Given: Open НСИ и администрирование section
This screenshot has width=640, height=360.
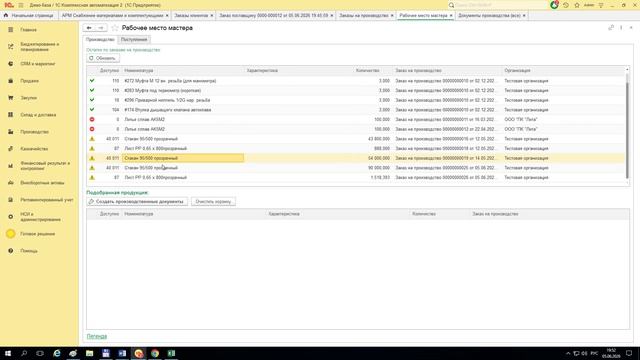Looking at the screenshot, I should [x=40, y=217].
